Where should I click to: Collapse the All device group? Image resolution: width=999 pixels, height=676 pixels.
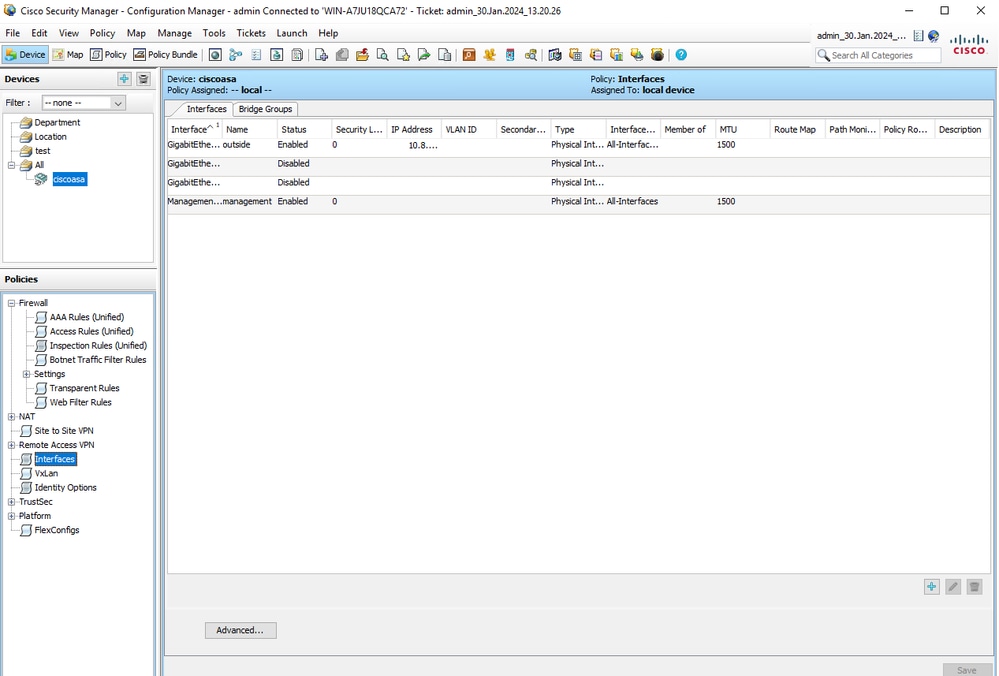(x=11, y=165)
